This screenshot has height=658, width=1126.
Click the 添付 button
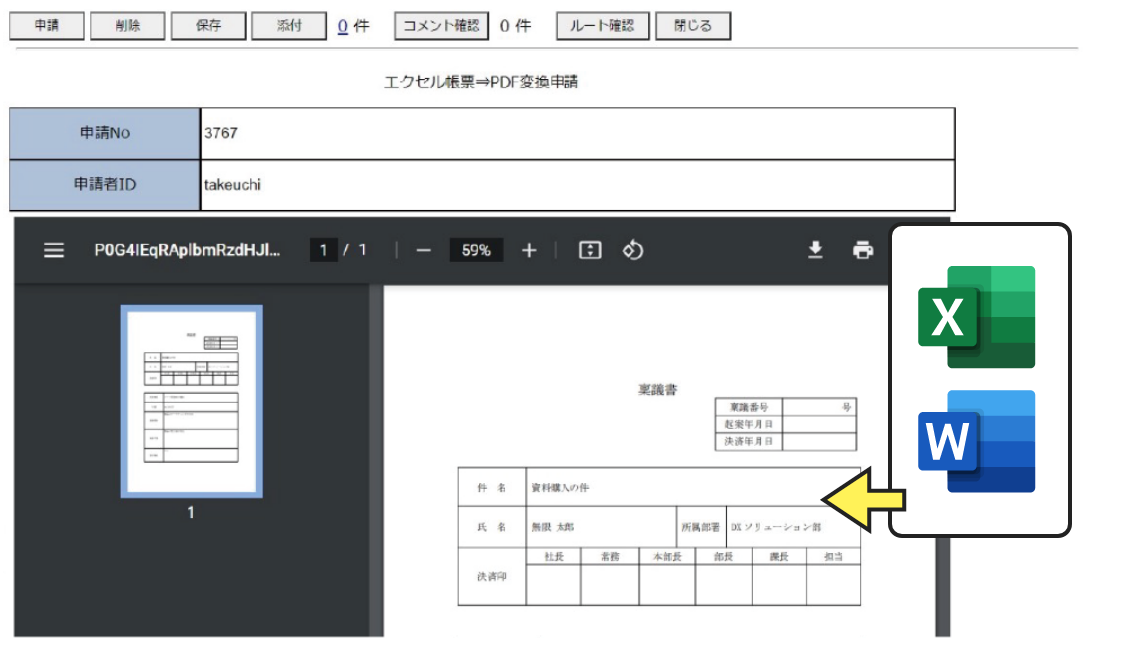tap(289, 26)
